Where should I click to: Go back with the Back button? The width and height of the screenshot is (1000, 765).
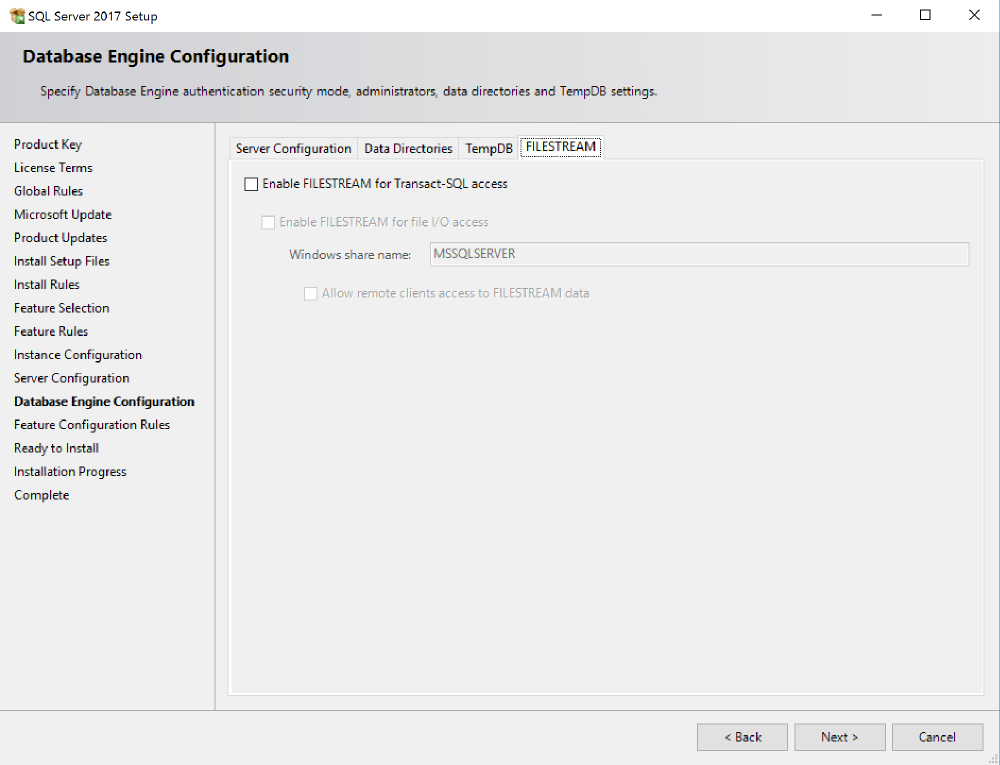click(x=742, y=737)
